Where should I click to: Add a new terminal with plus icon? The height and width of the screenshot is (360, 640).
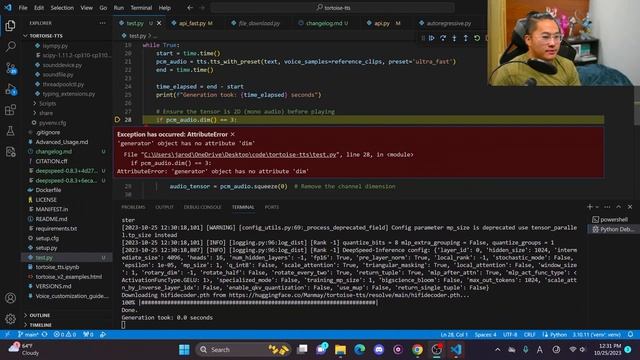[589, 207]
